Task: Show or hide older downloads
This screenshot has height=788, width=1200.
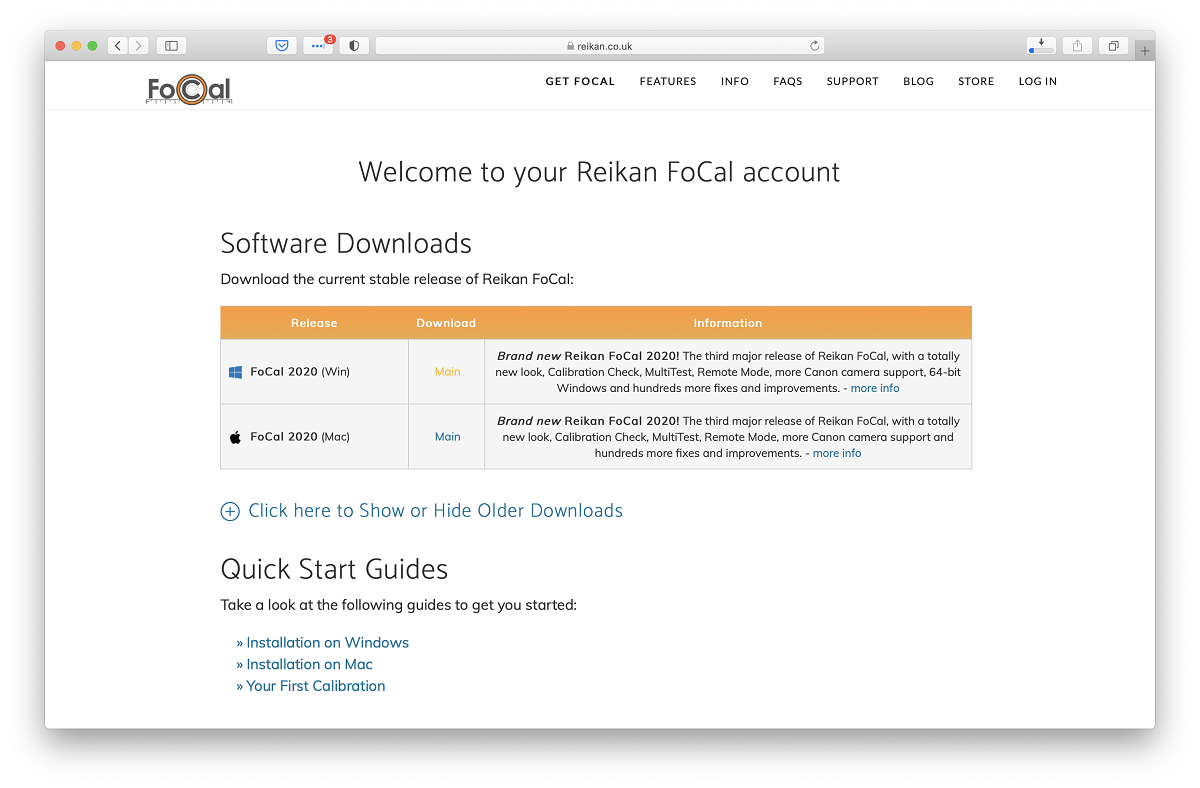Action: pyautogui.click(x=422, y=511)
